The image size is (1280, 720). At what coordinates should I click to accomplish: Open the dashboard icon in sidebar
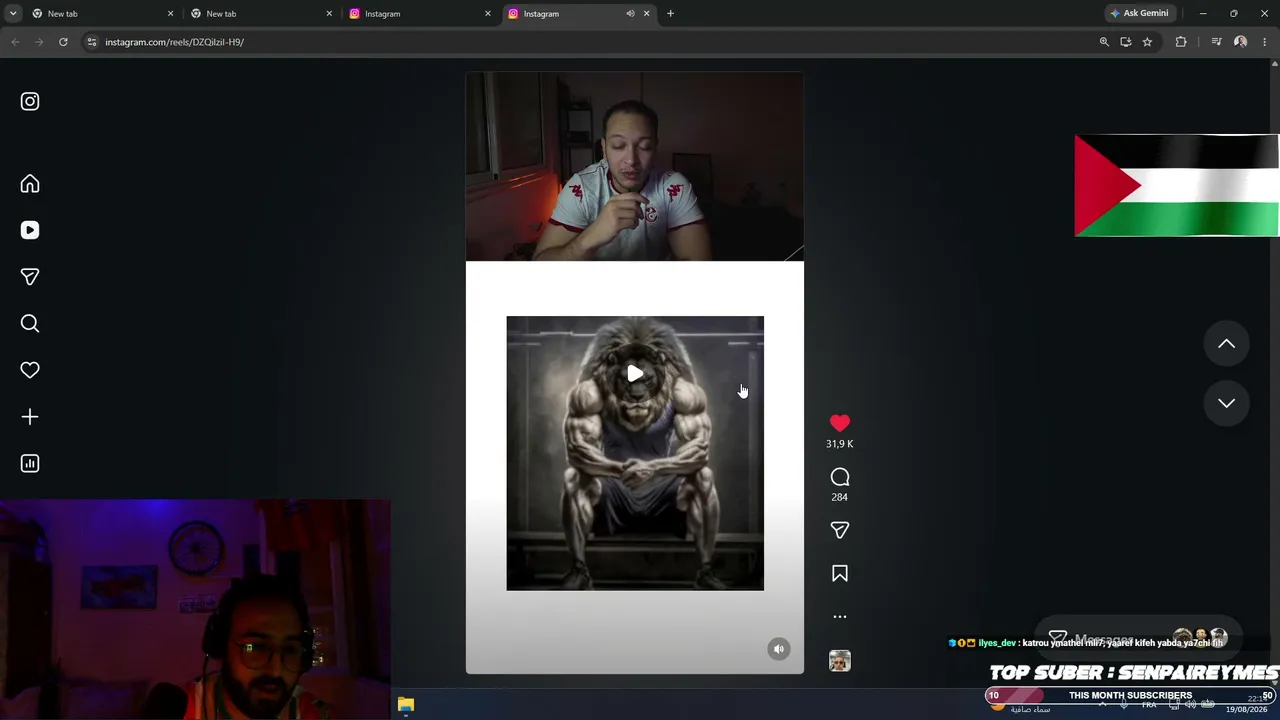[x=30, y=463]
